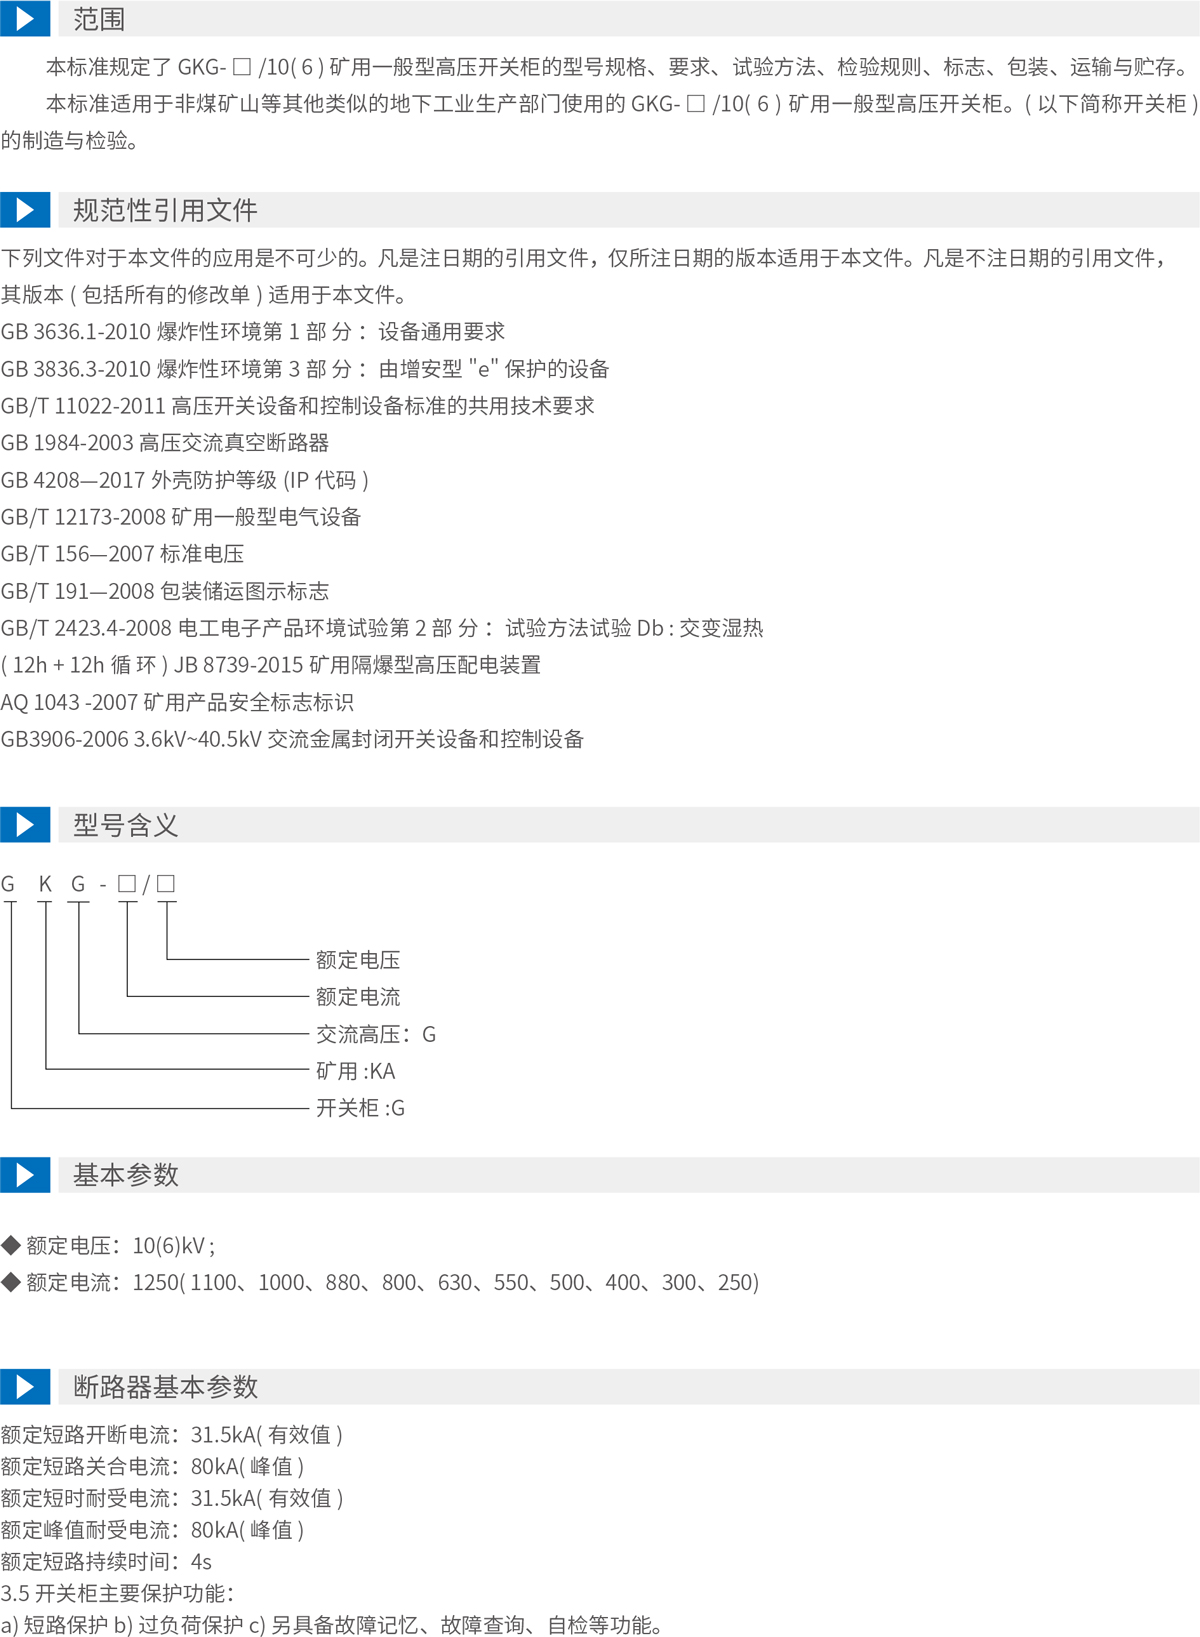This screenshot has height=1637, width=1200.
Task: Click the GB/T 11022-2011 高压开关设备 reference
Action: click(297, 406)
